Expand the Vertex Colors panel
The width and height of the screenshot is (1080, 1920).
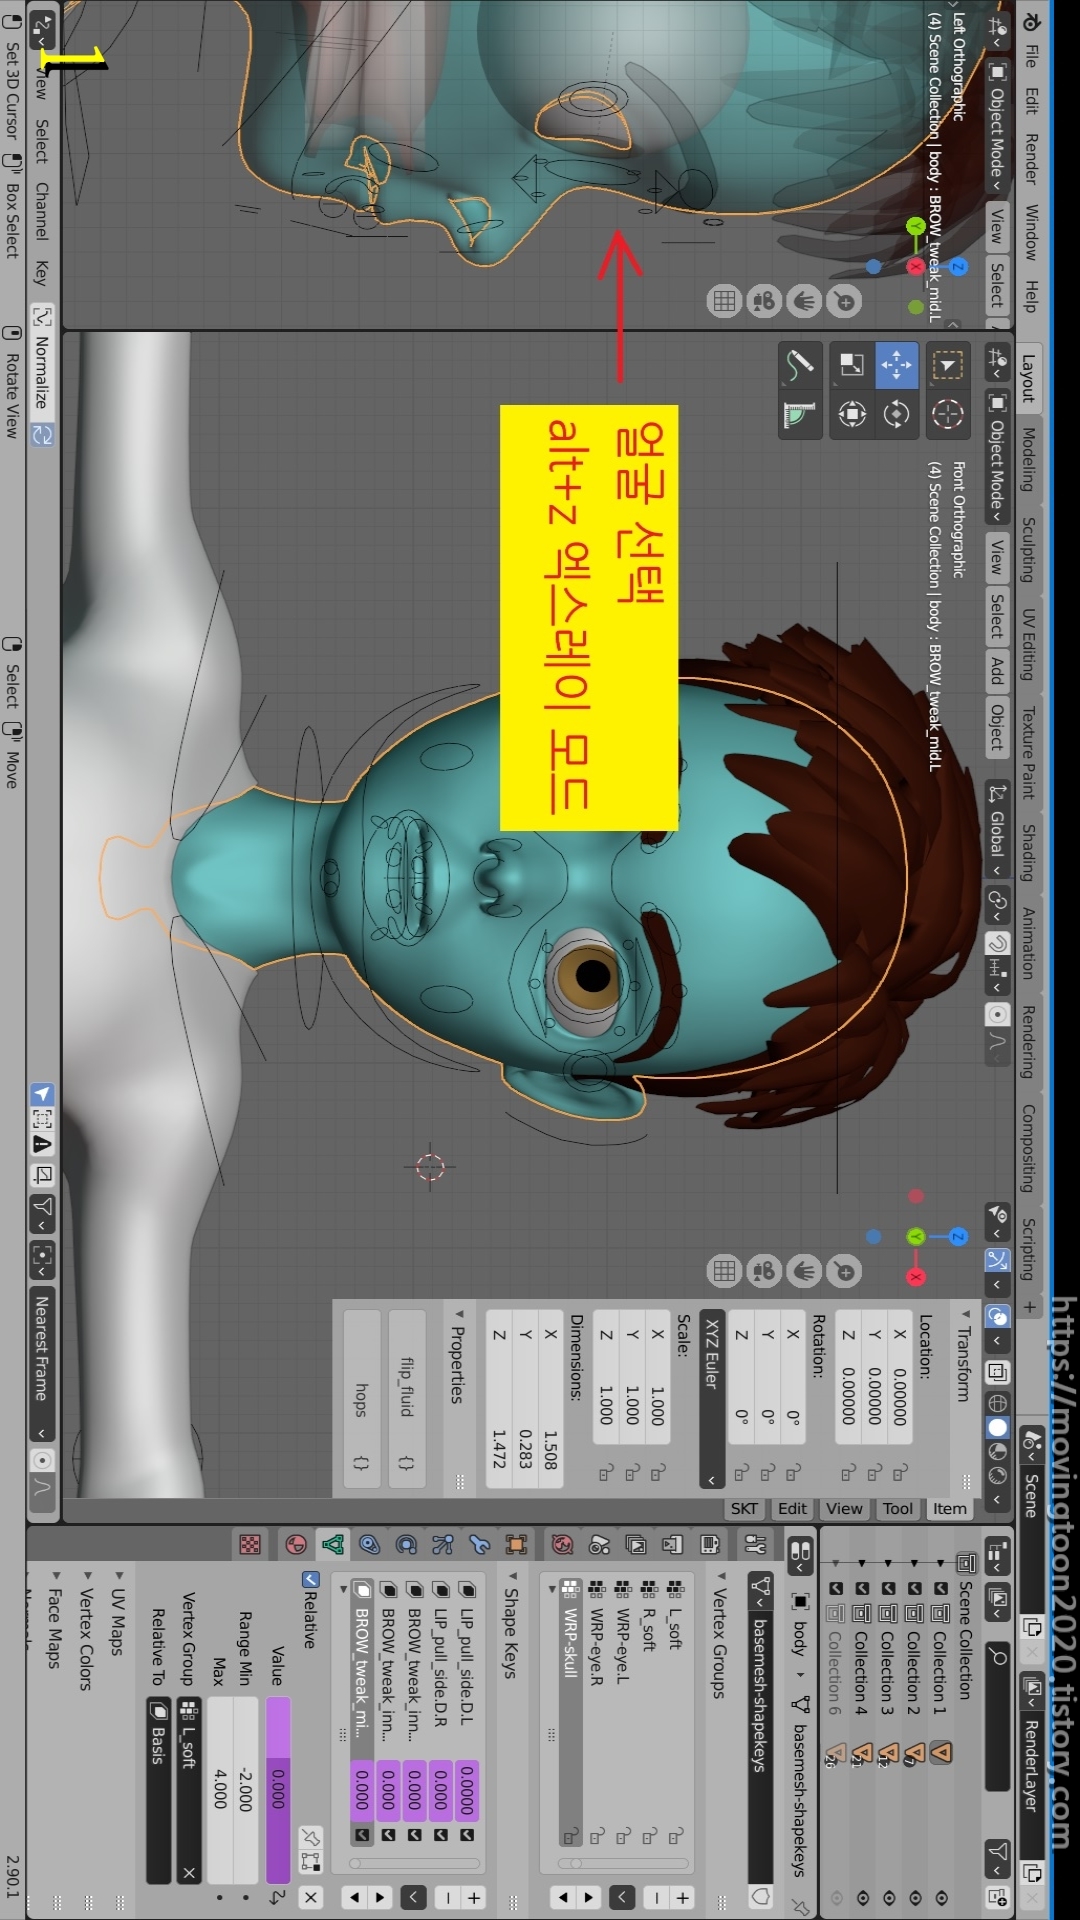(x=87, y=1576)
